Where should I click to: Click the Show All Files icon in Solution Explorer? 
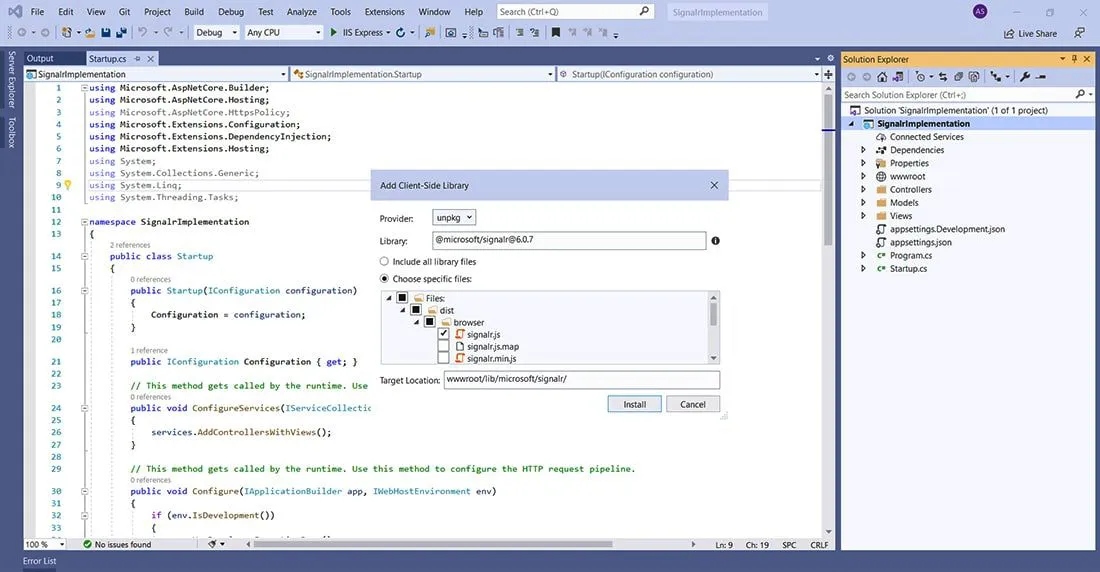[974, 77]
